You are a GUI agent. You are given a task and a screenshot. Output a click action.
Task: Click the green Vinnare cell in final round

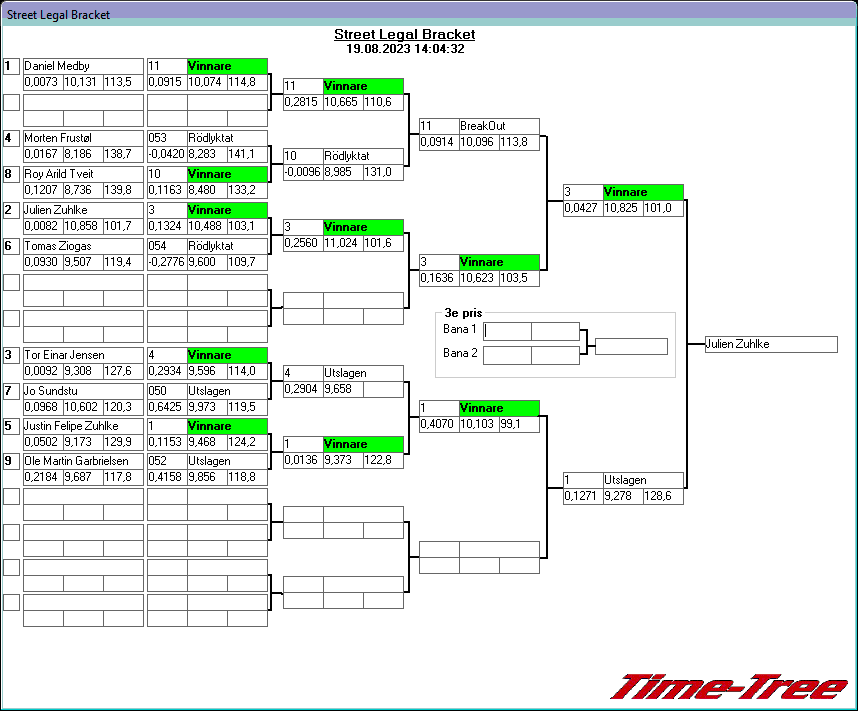click(x=643, y=192)
